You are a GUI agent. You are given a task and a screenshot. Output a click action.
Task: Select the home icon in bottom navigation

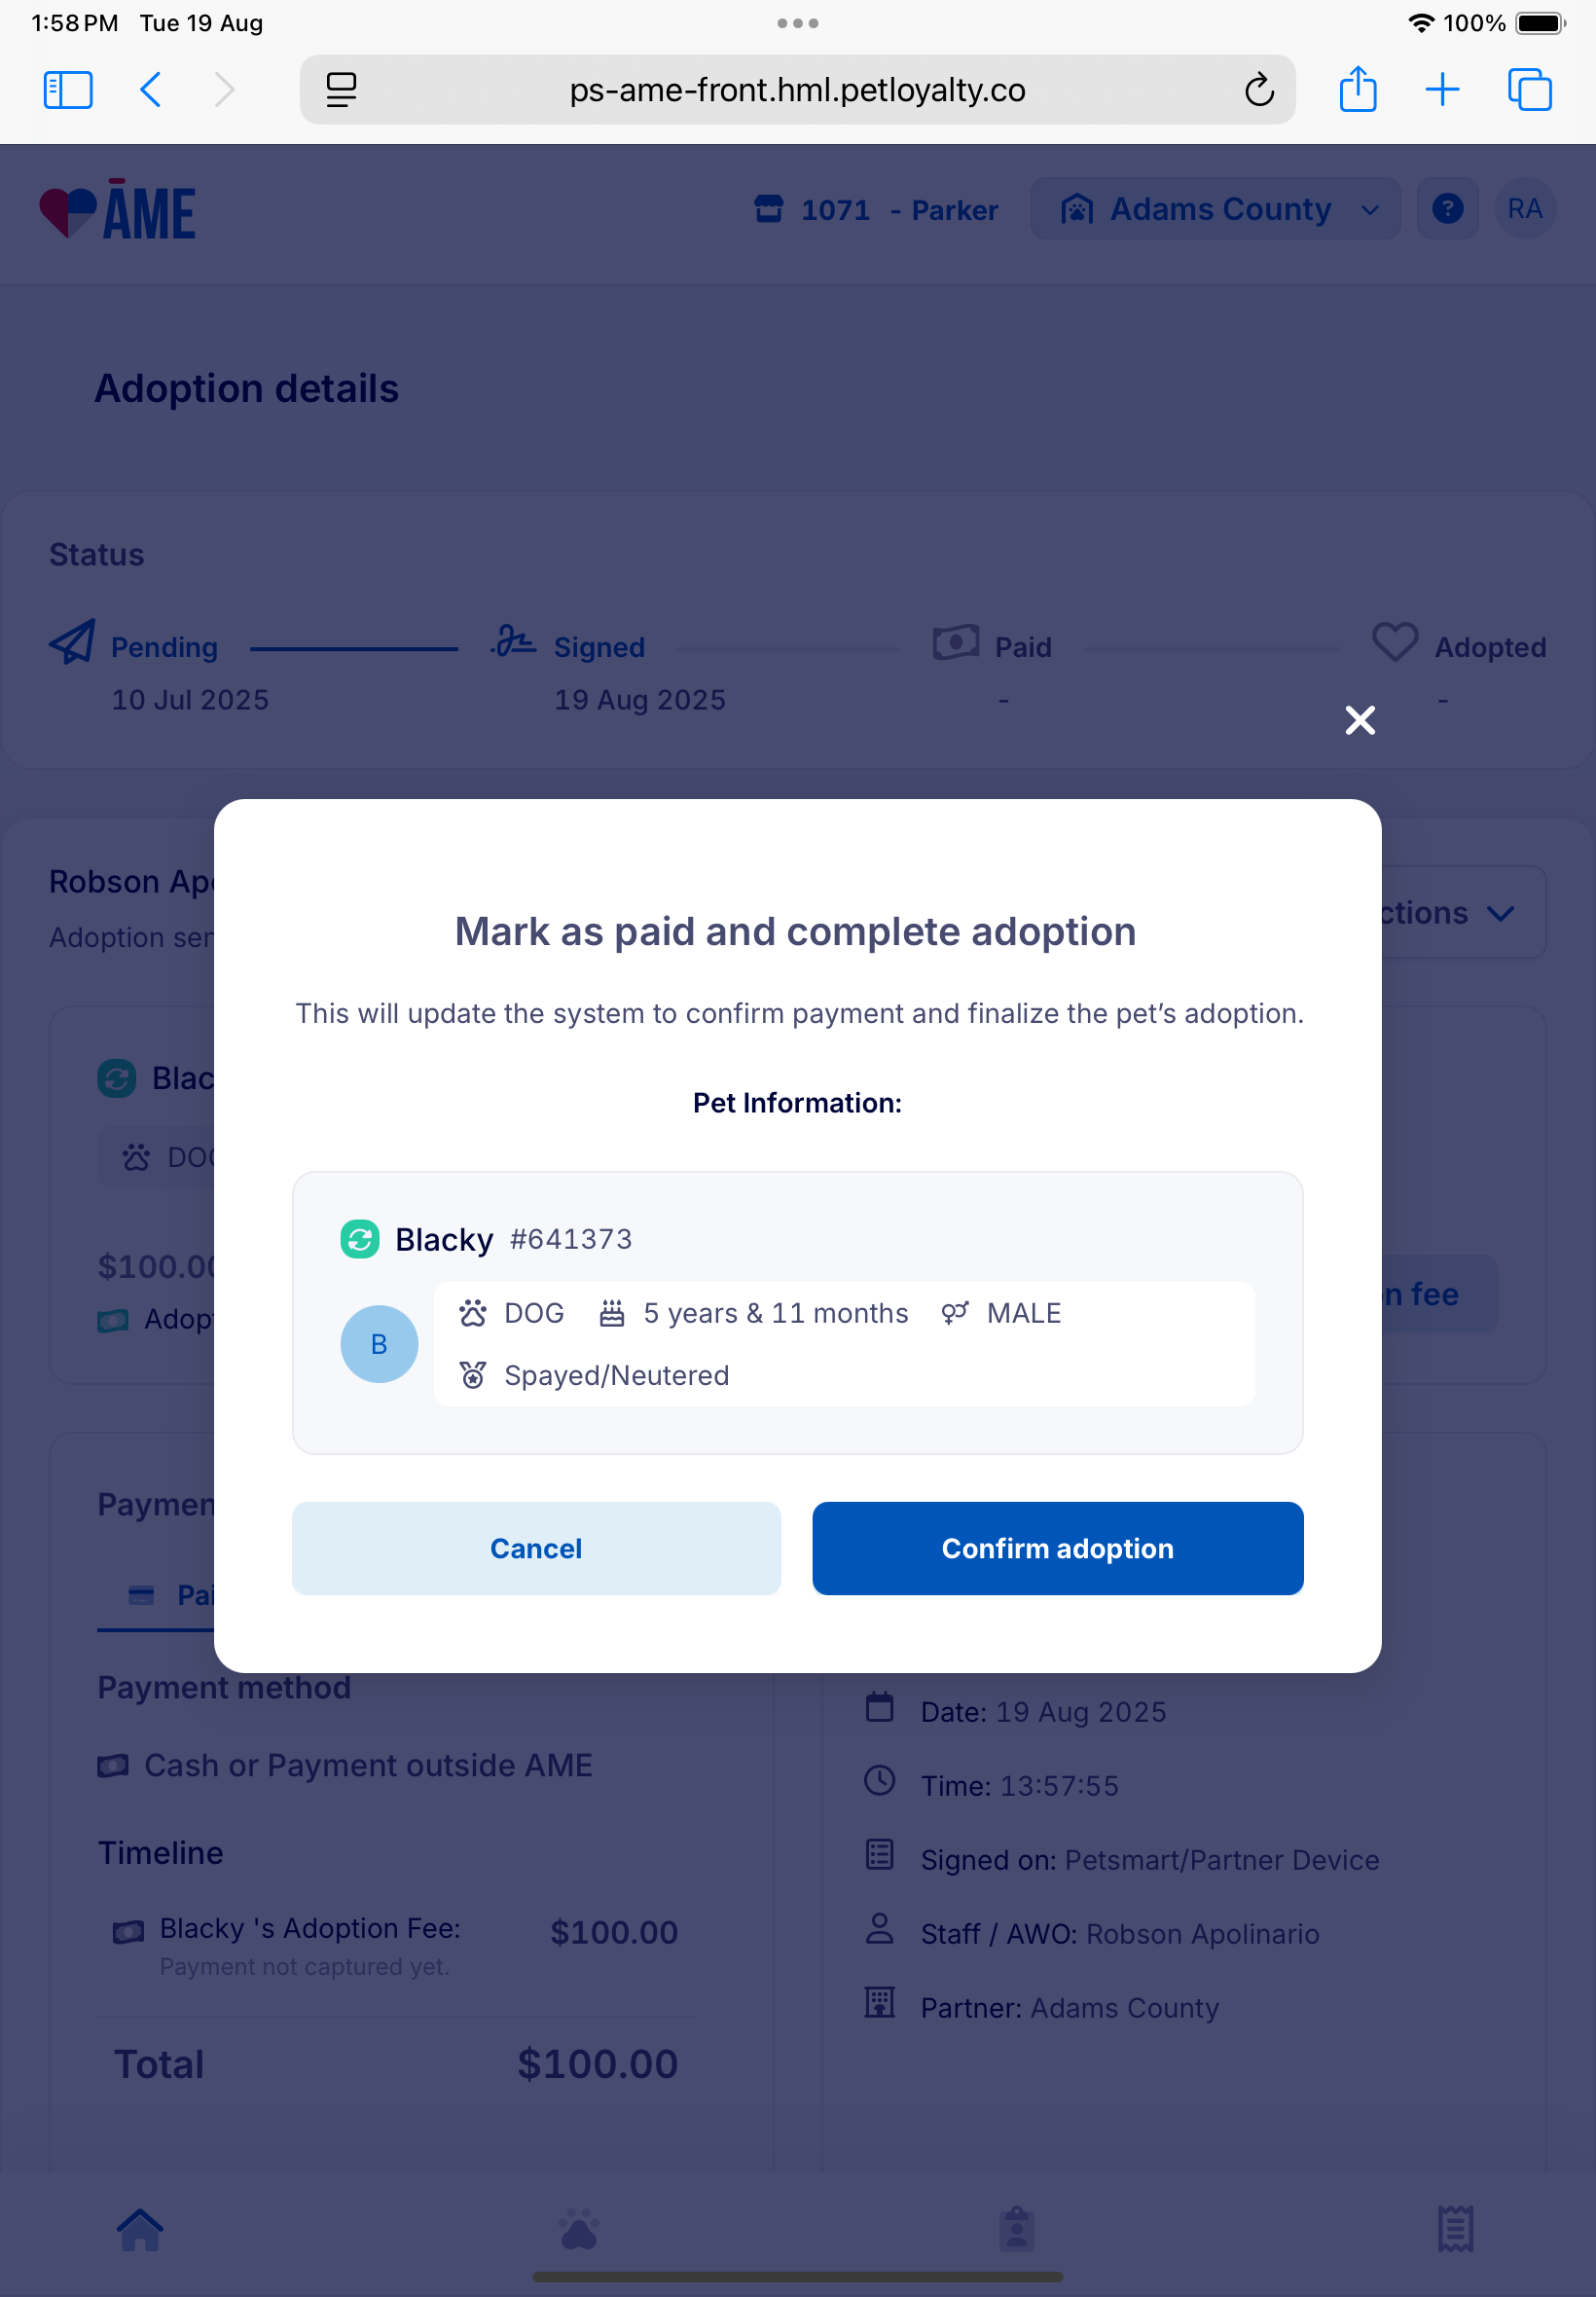point(141,2228)
